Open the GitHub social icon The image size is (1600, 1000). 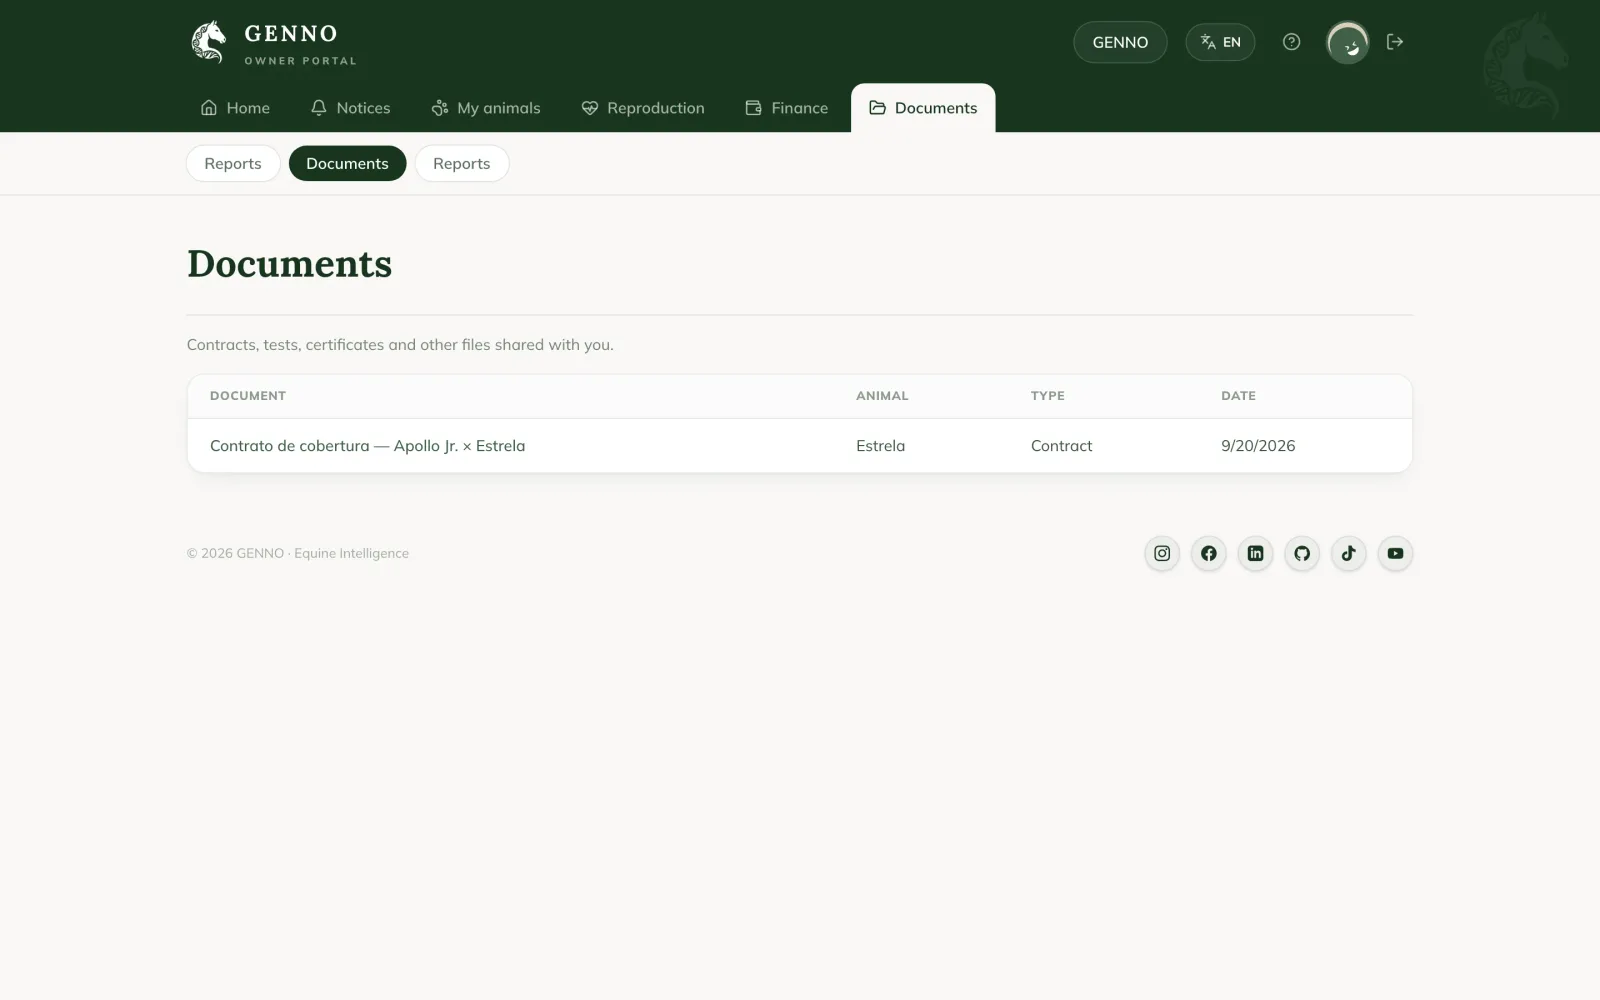[1302, 553]
